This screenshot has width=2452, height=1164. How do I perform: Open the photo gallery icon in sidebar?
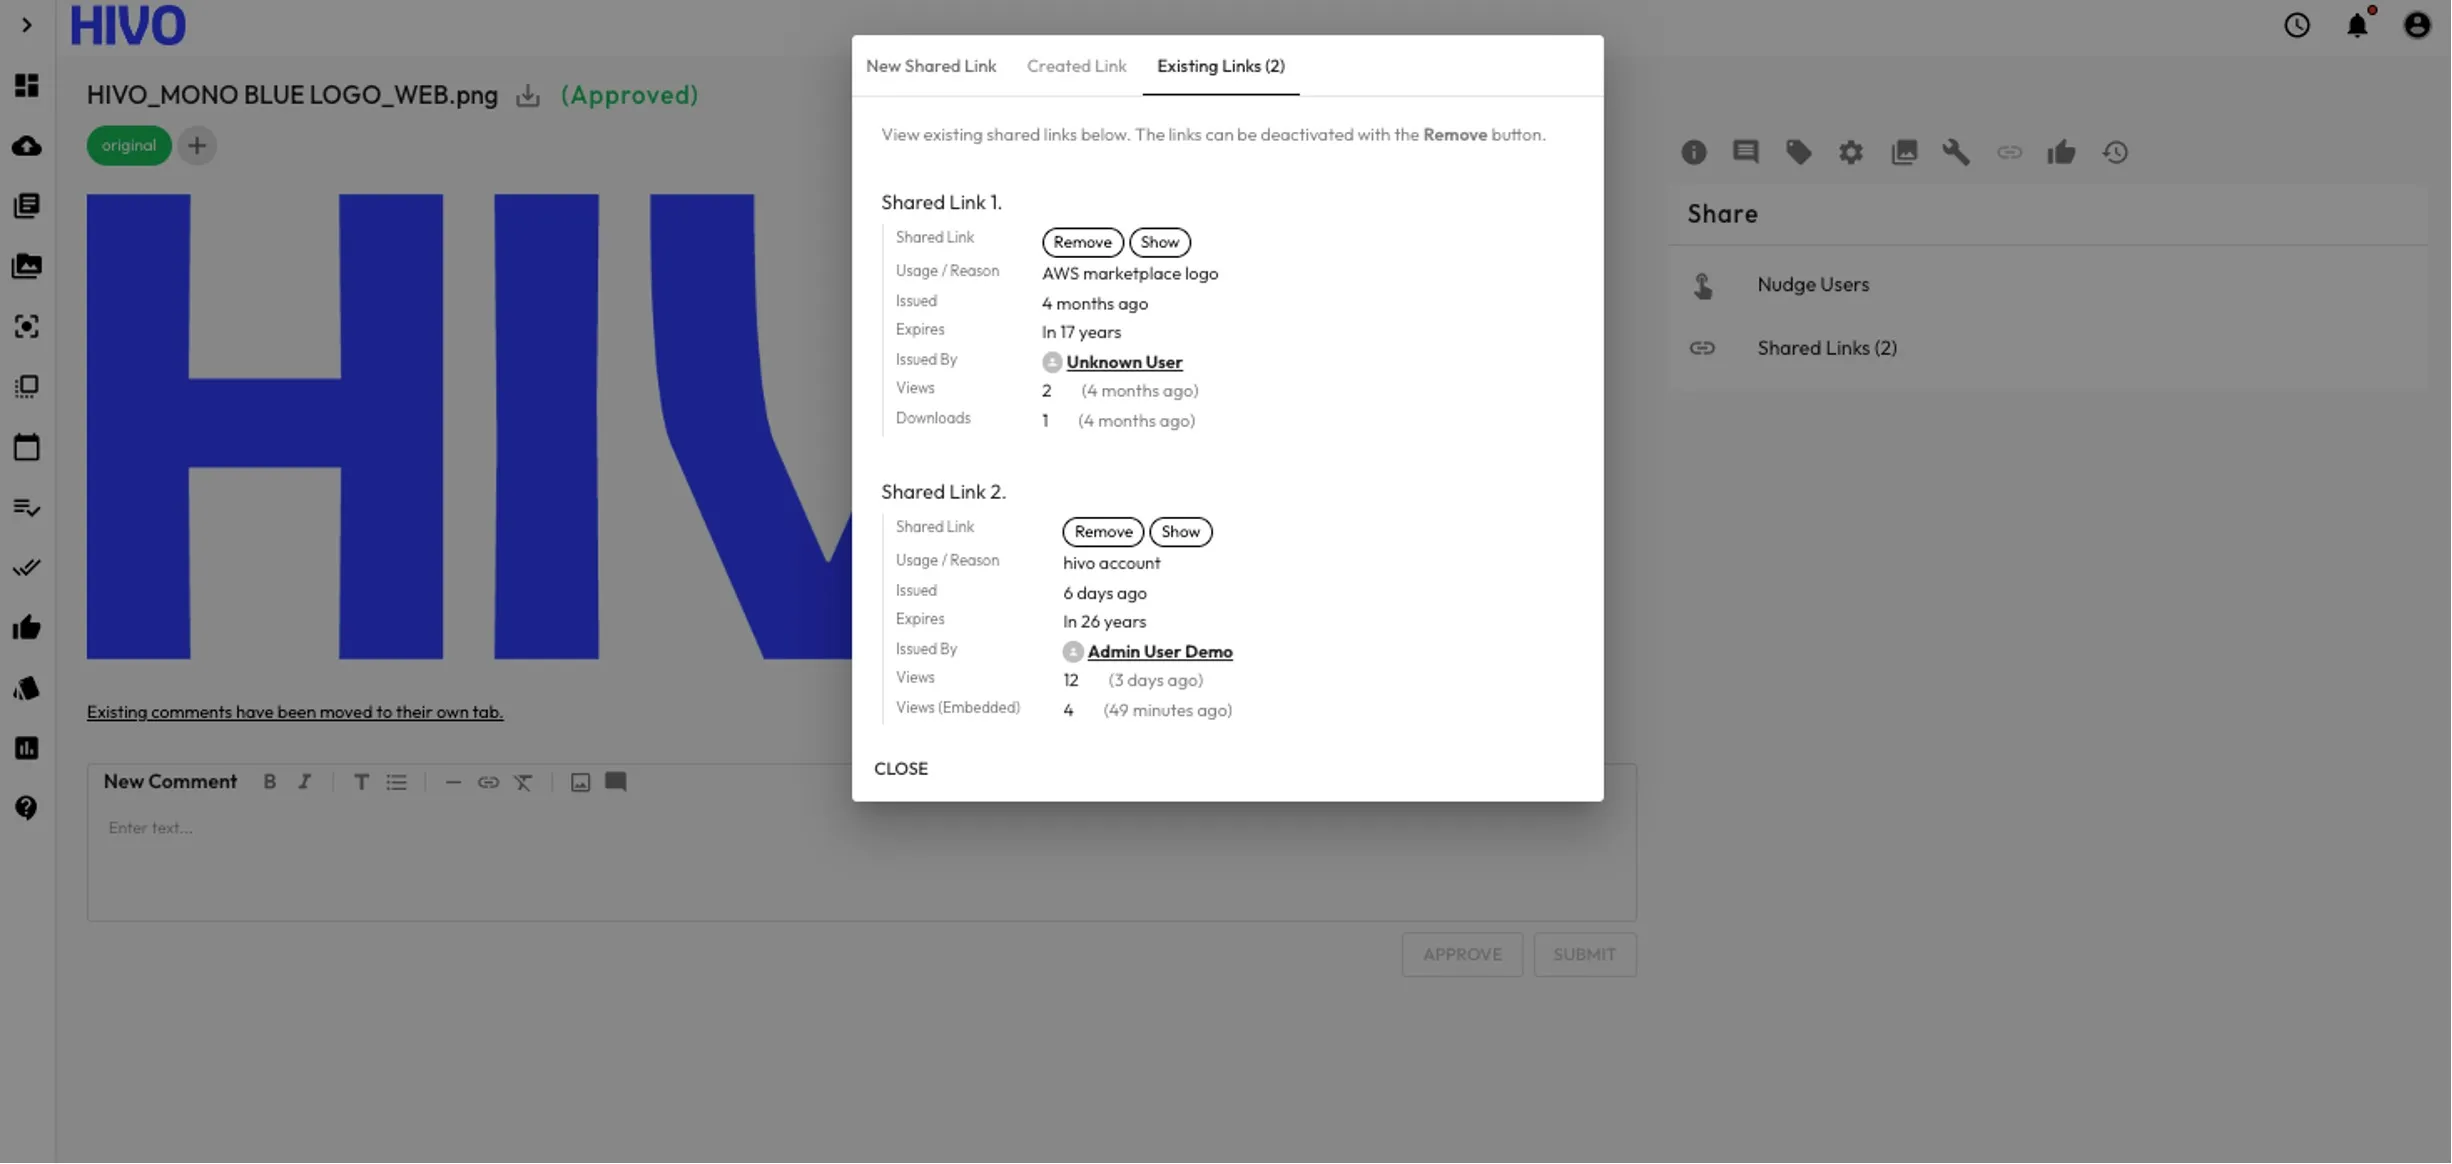tap(26, 266)
